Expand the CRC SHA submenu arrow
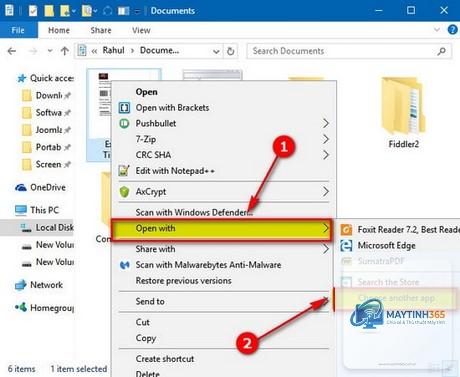Viewport: 460px width, 377px height. pyautogui.click(x=326, y=155)
